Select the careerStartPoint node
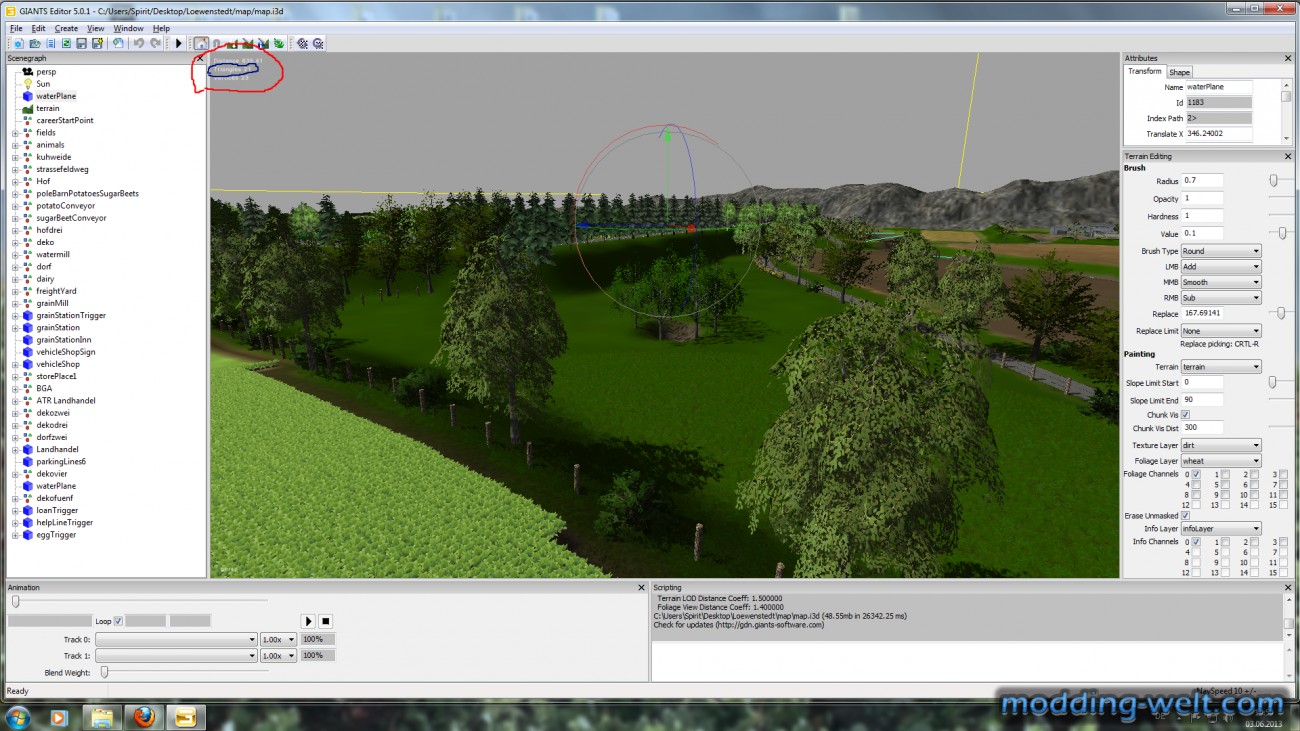 pos(65,120)
